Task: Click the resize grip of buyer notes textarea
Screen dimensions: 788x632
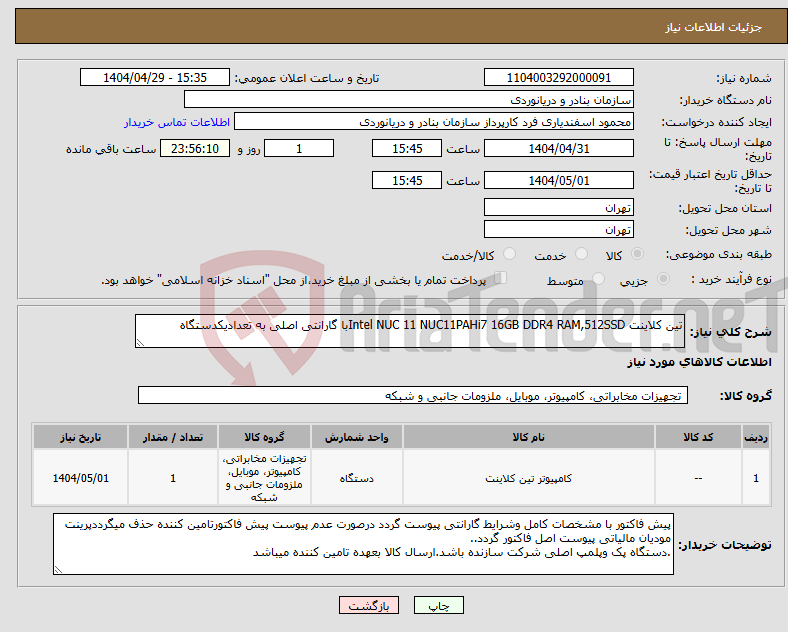Action: point(58,569)
